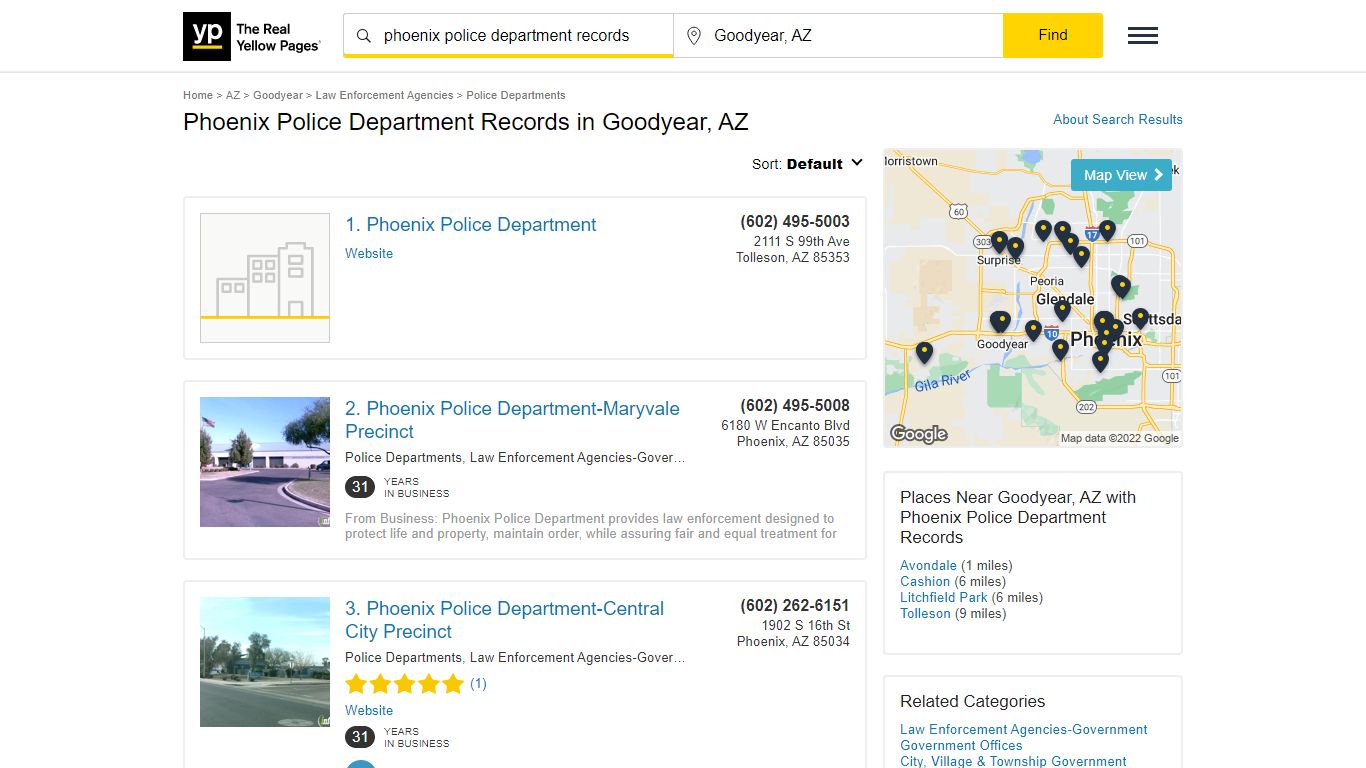Go to the Home breadcrumb
1366x768 pixels.
point(198,95)
